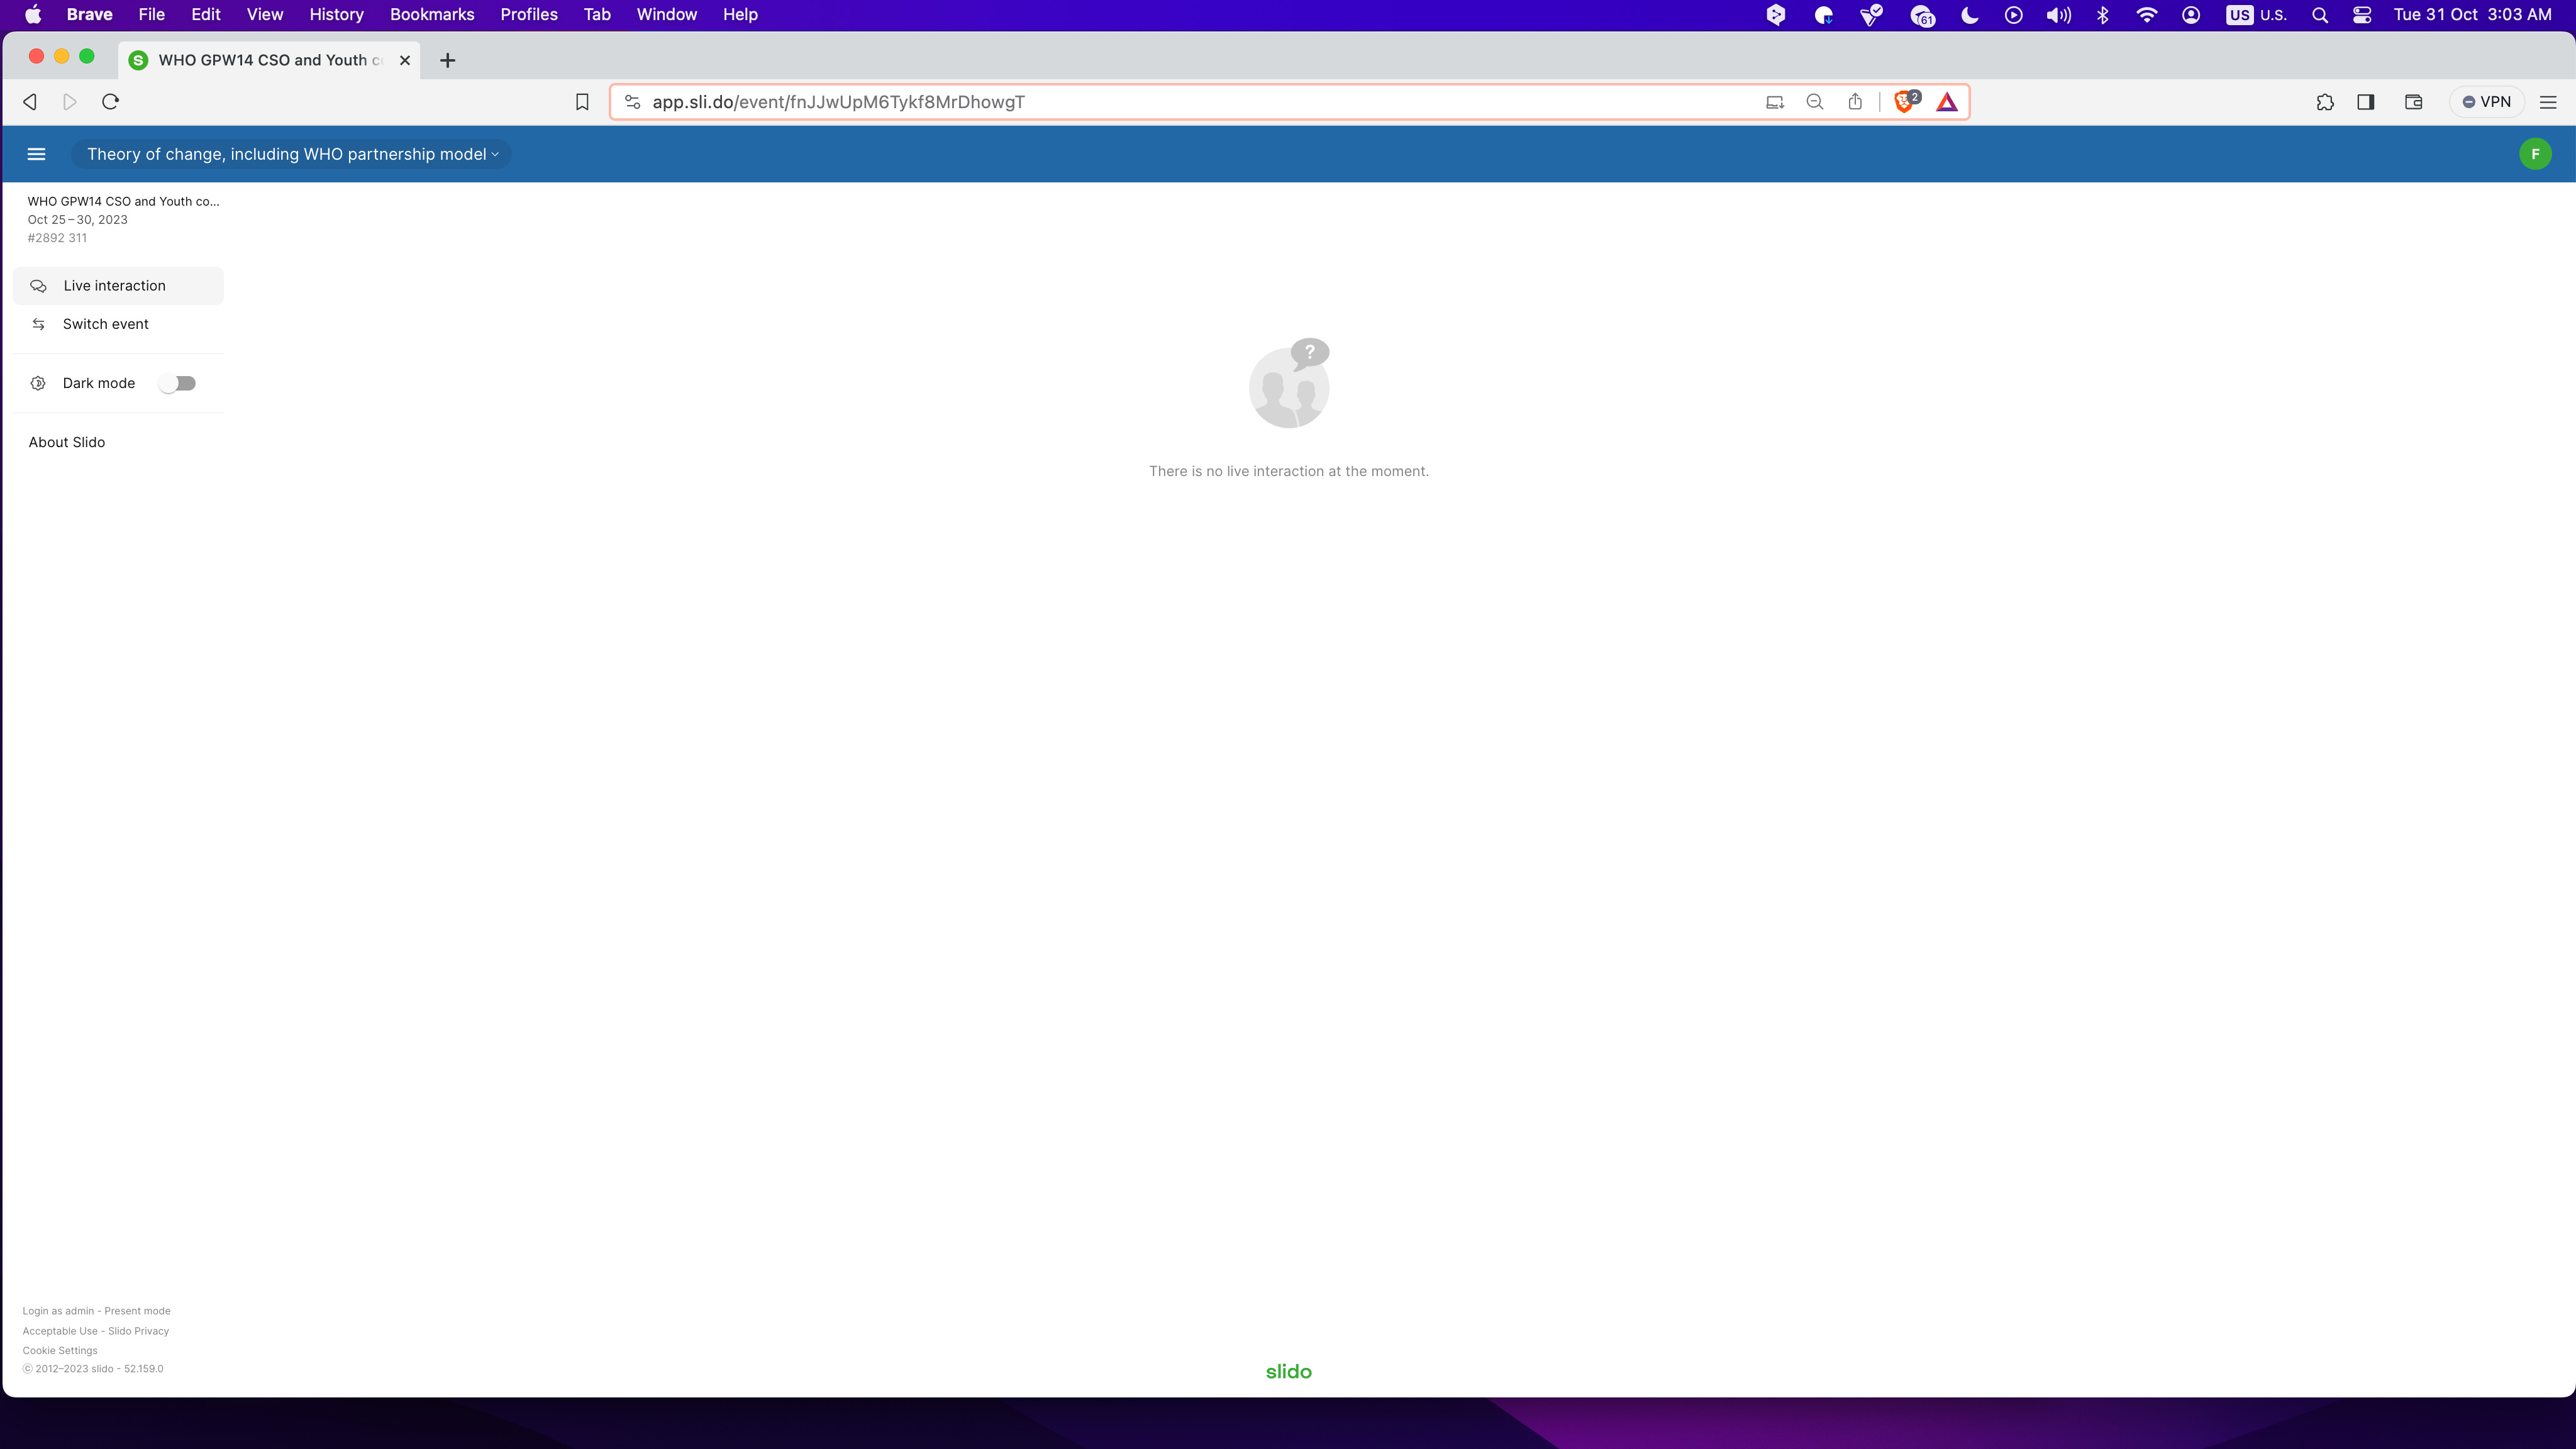Image resolution: width=2576 pixels, height=1449 pixels.
Task: Open a new tab with plus button
Action: 448,61
